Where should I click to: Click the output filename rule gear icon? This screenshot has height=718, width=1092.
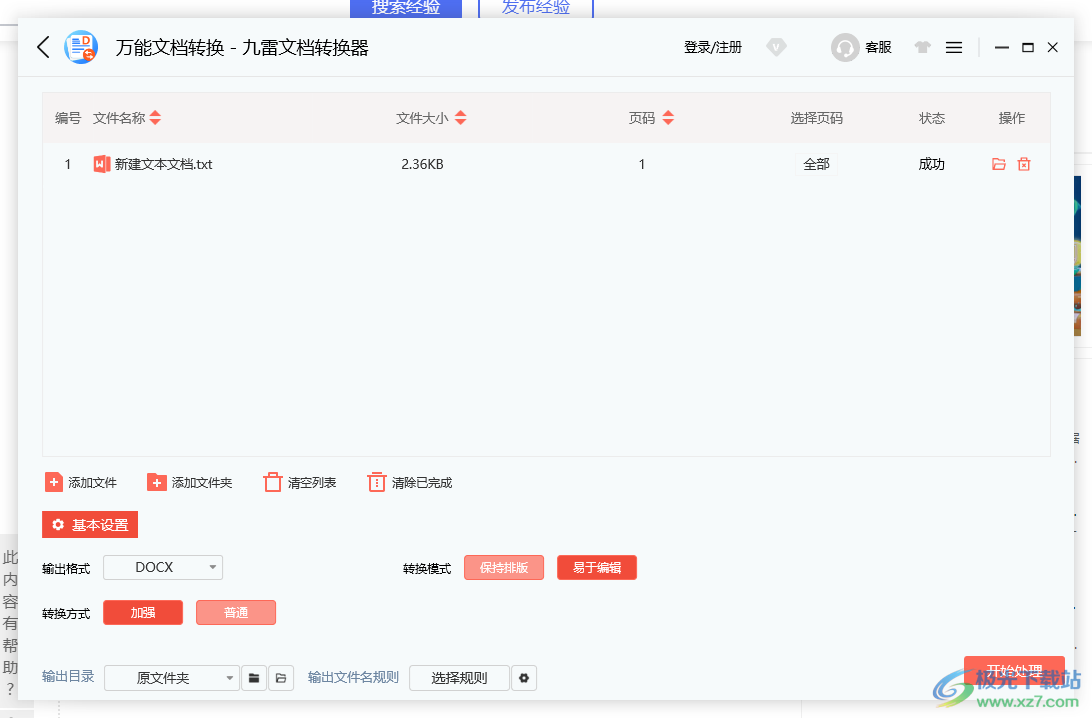pos(524,678)
